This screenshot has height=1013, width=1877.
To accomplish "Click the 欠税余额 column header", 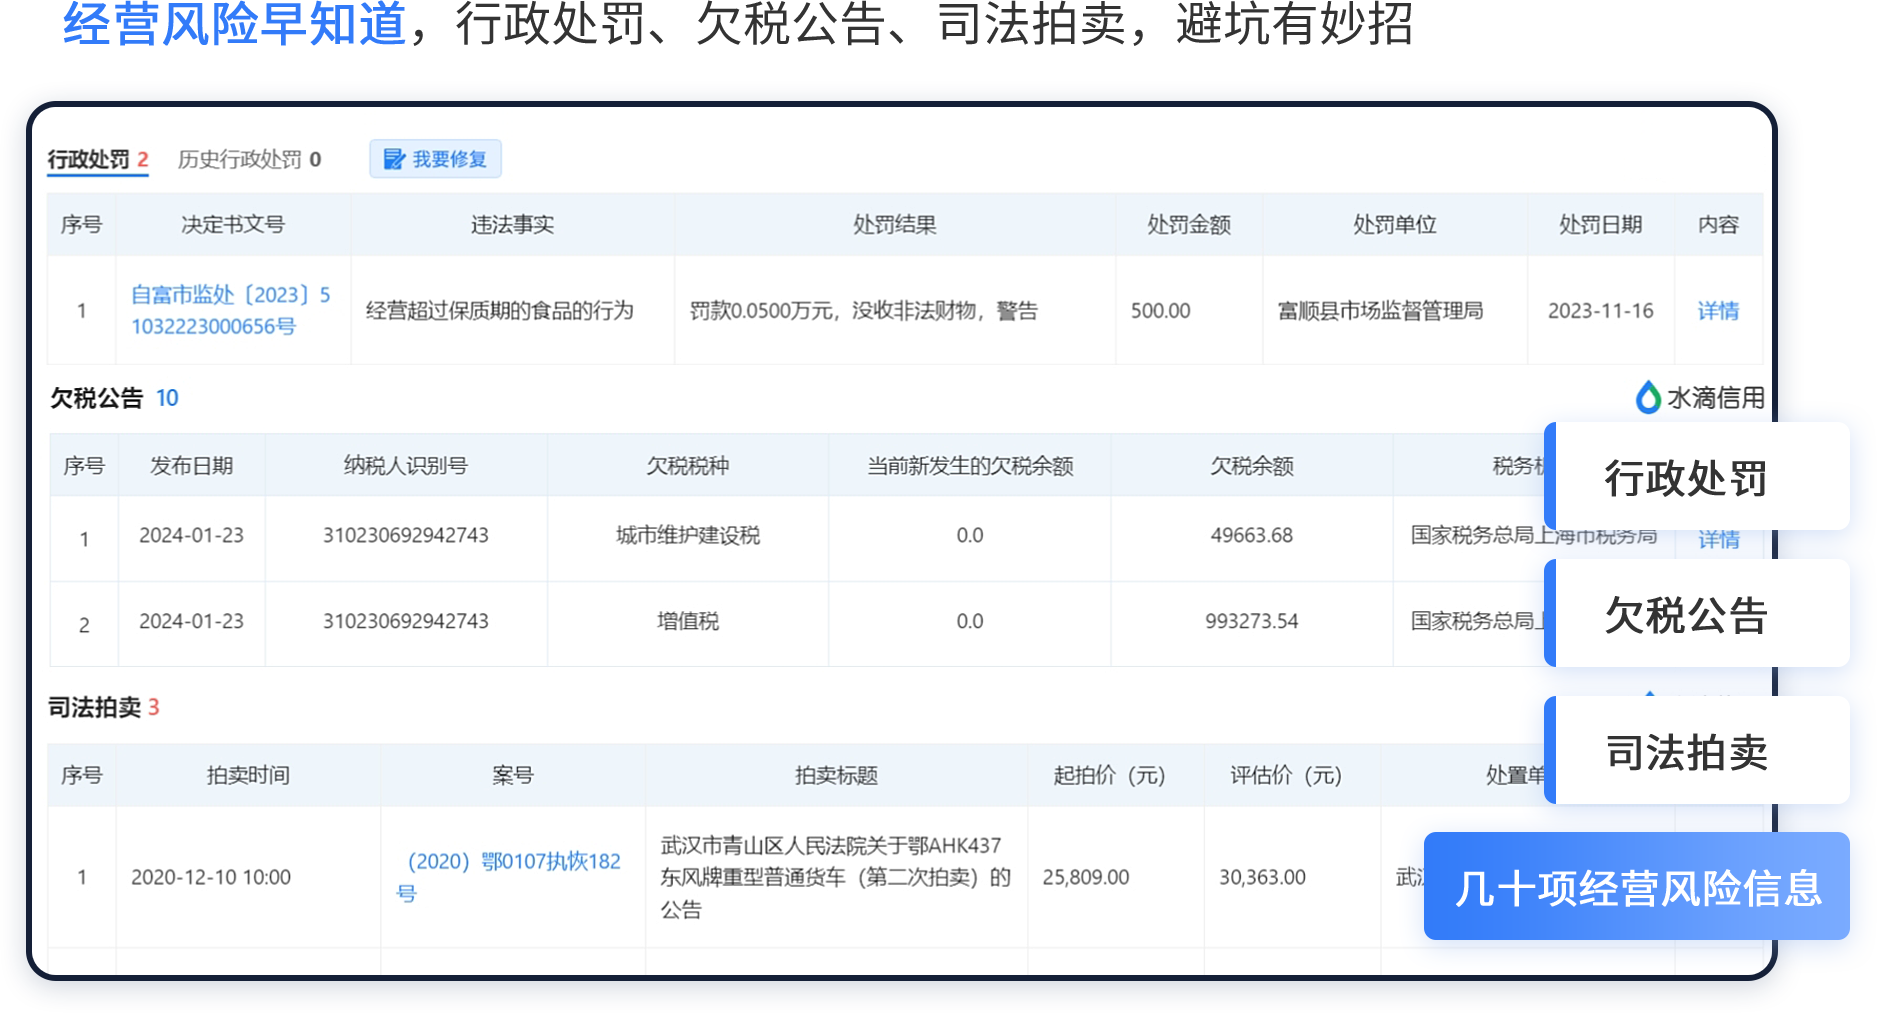I will [x=1251, y=466].
